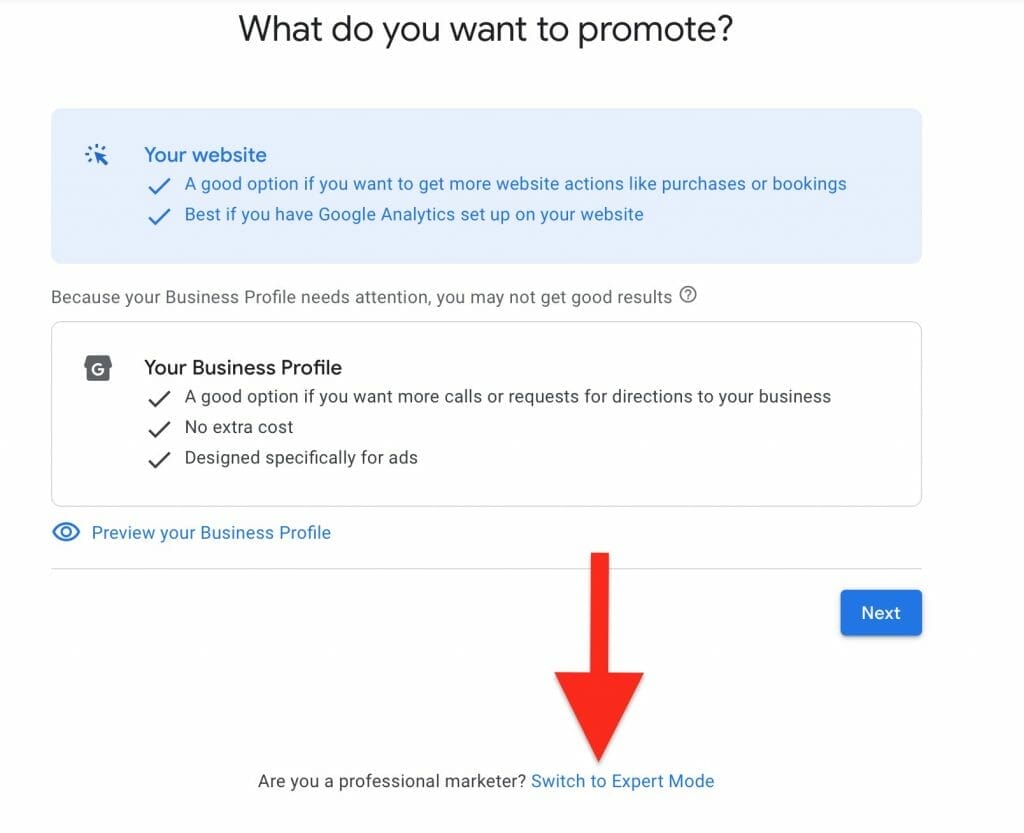This screenshot has width=1024, height=833.
Task: Click checkmark beside "Designed specifically for ads"
Action: [159, 460]
